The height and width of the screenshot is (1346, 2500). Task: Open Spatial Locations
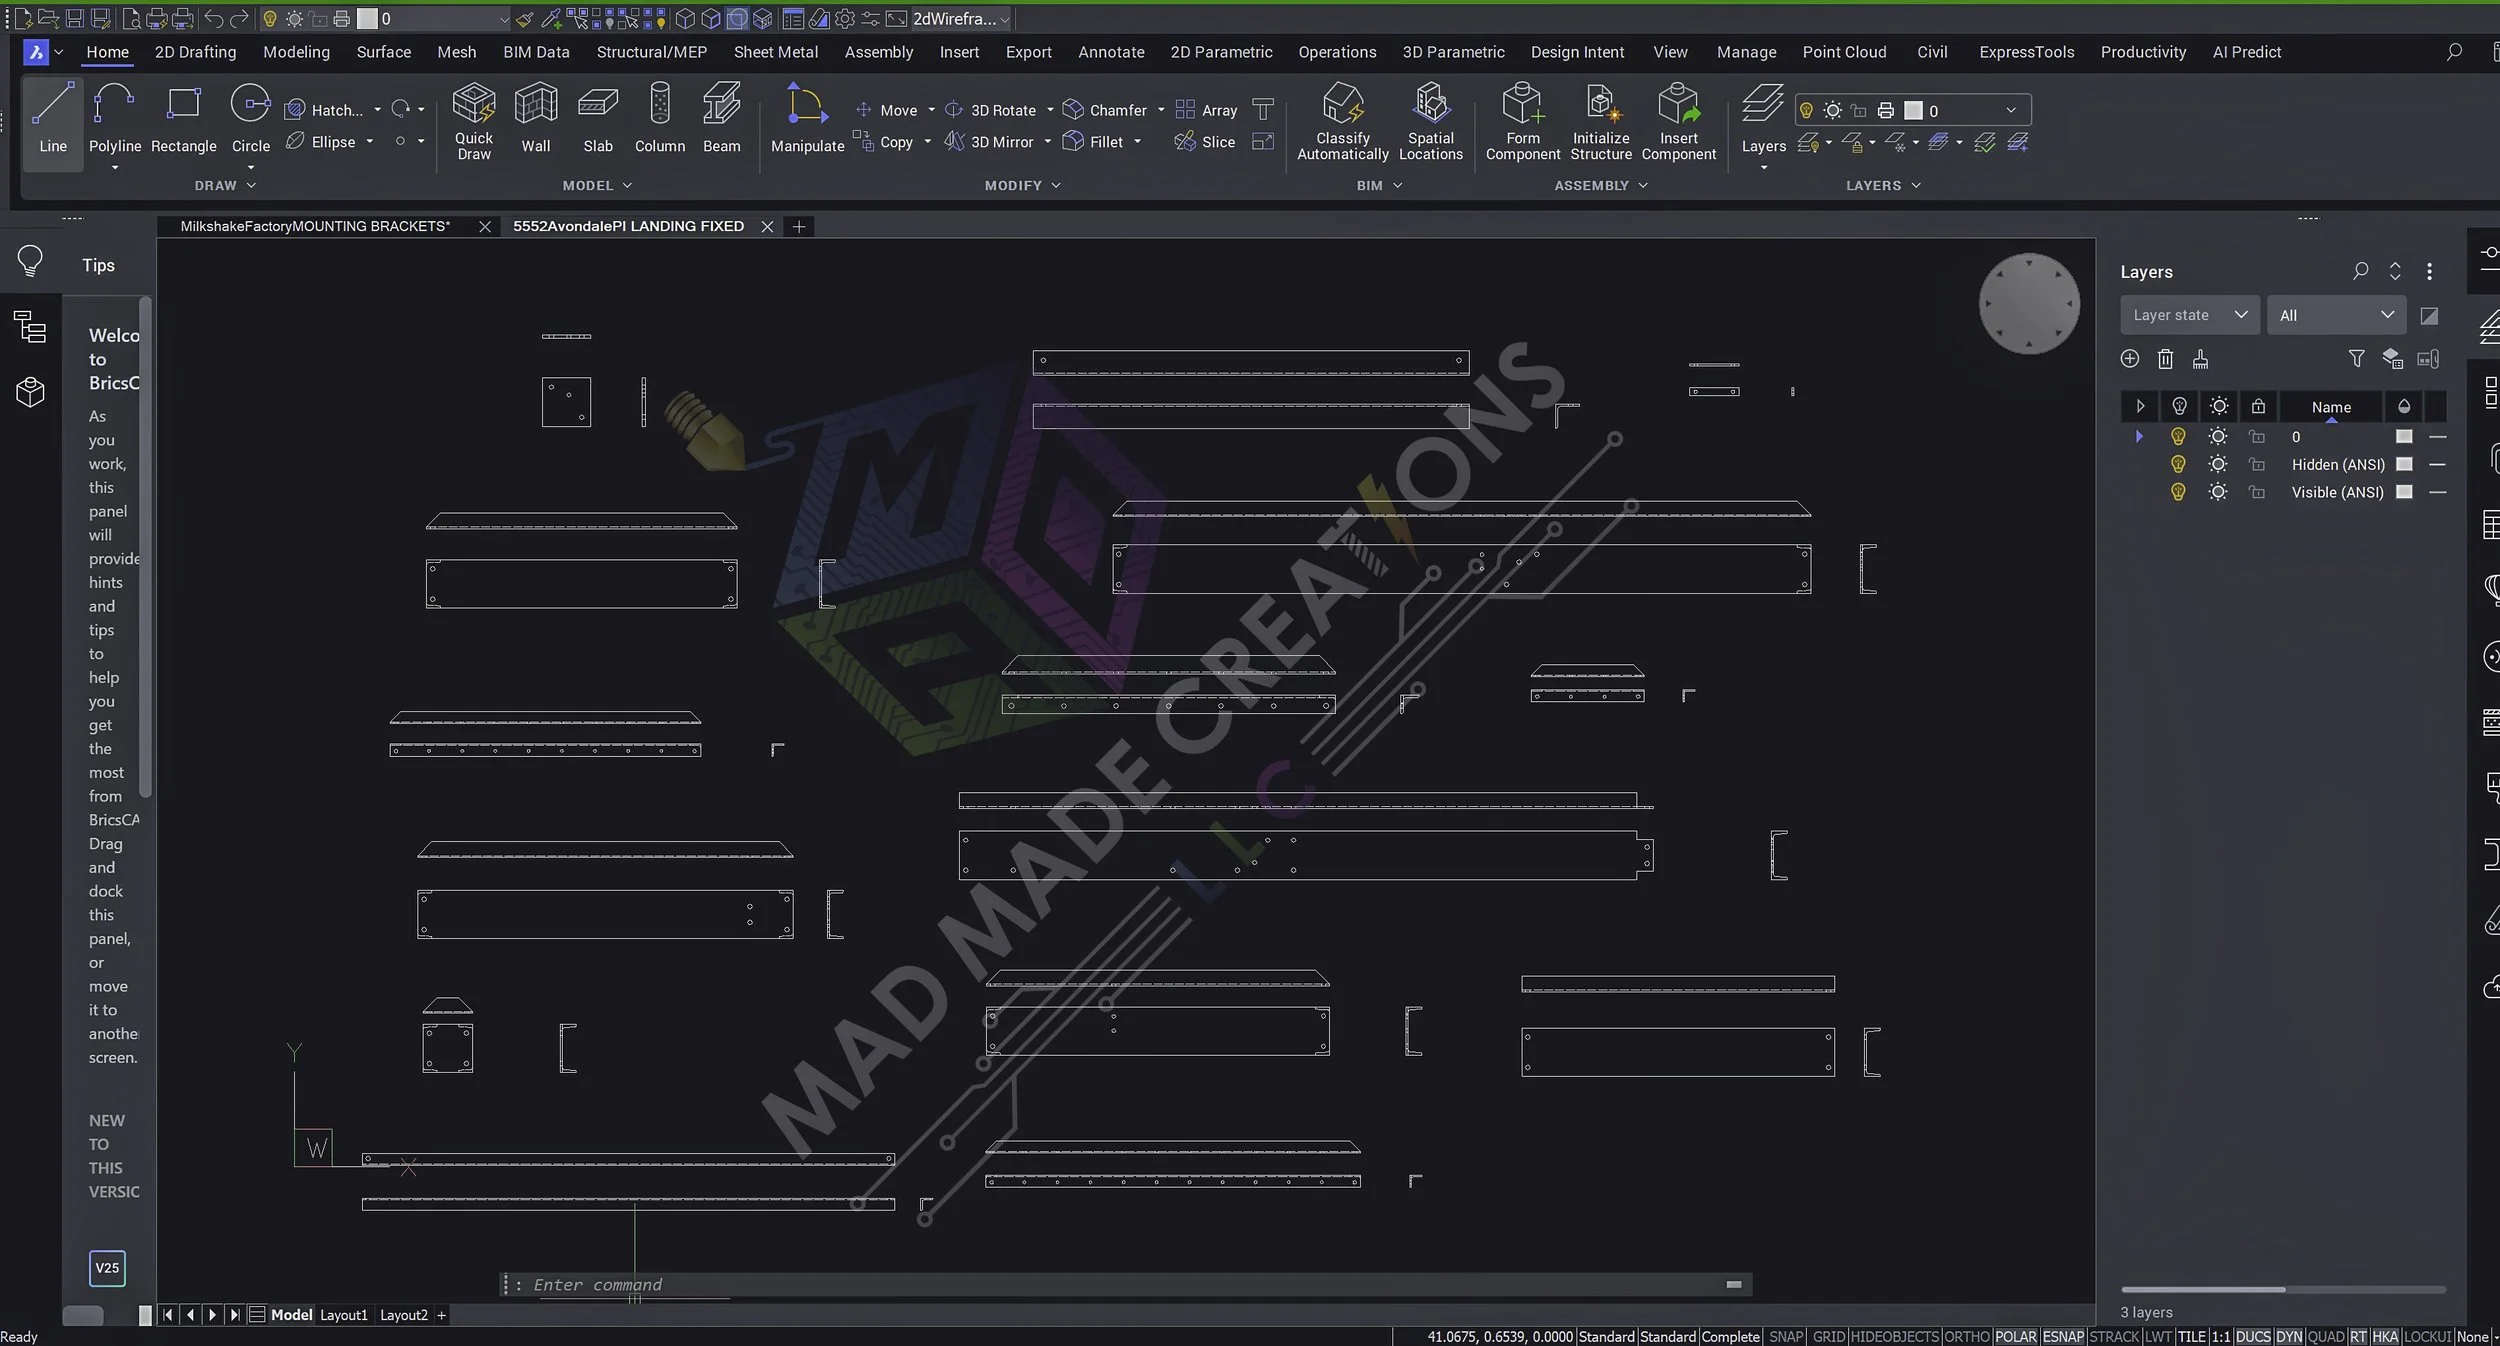[1431, 120]
